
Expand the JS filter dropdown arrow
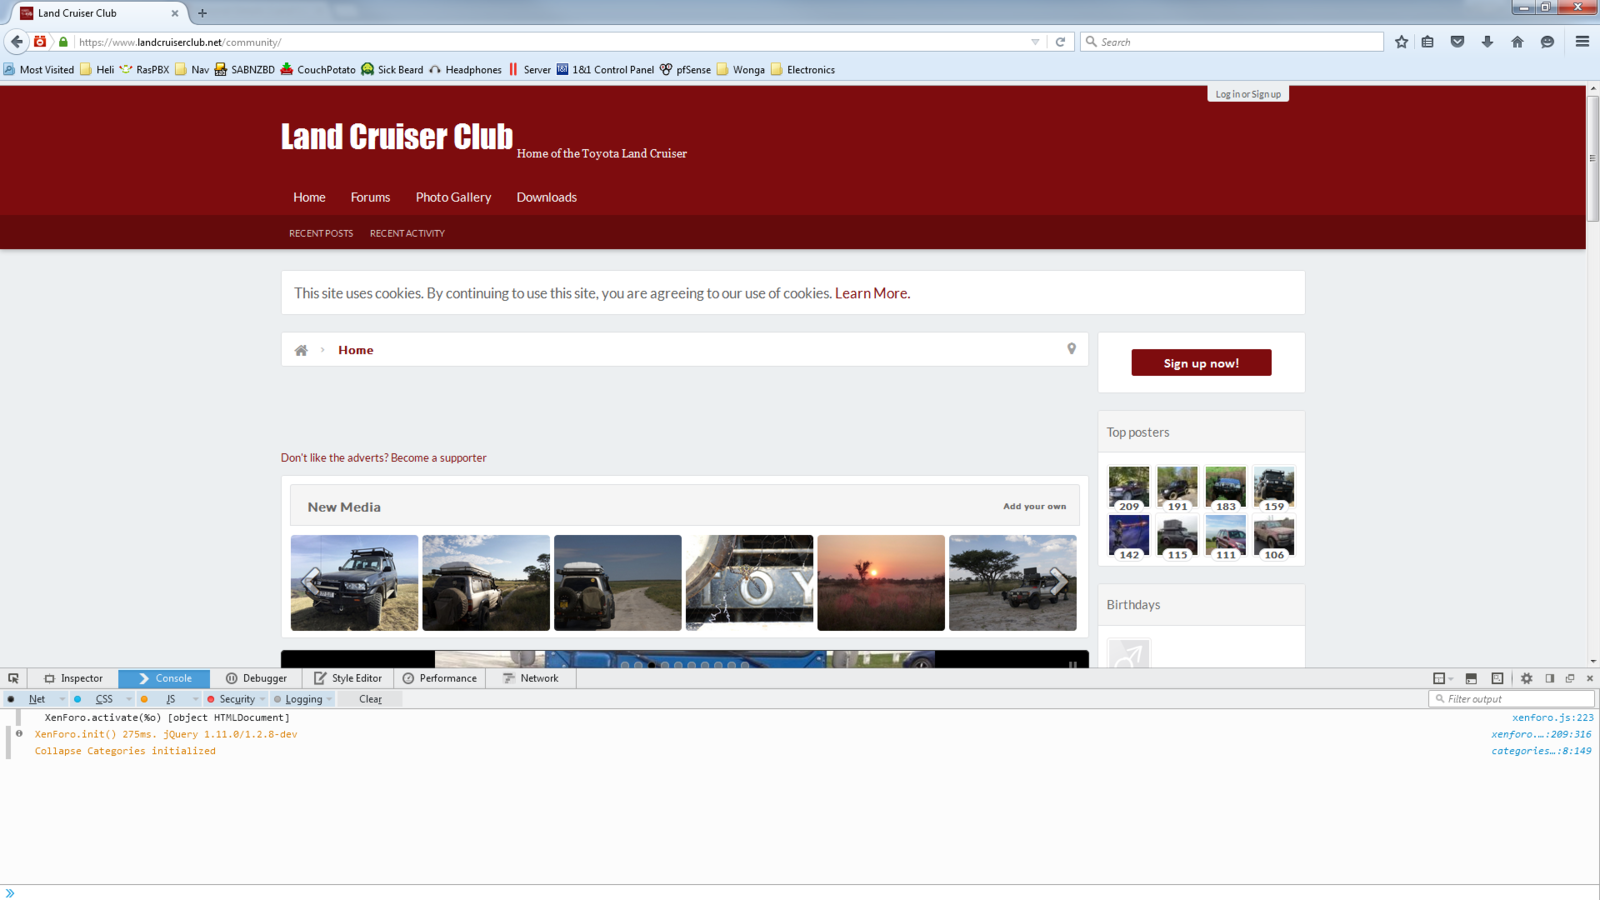(195, 699)
